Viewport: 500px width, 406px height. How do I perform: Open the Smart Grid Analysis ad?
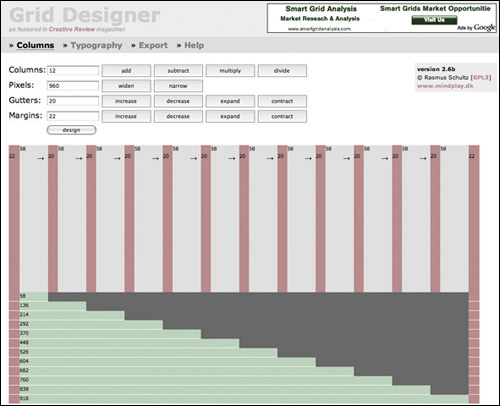321,9
